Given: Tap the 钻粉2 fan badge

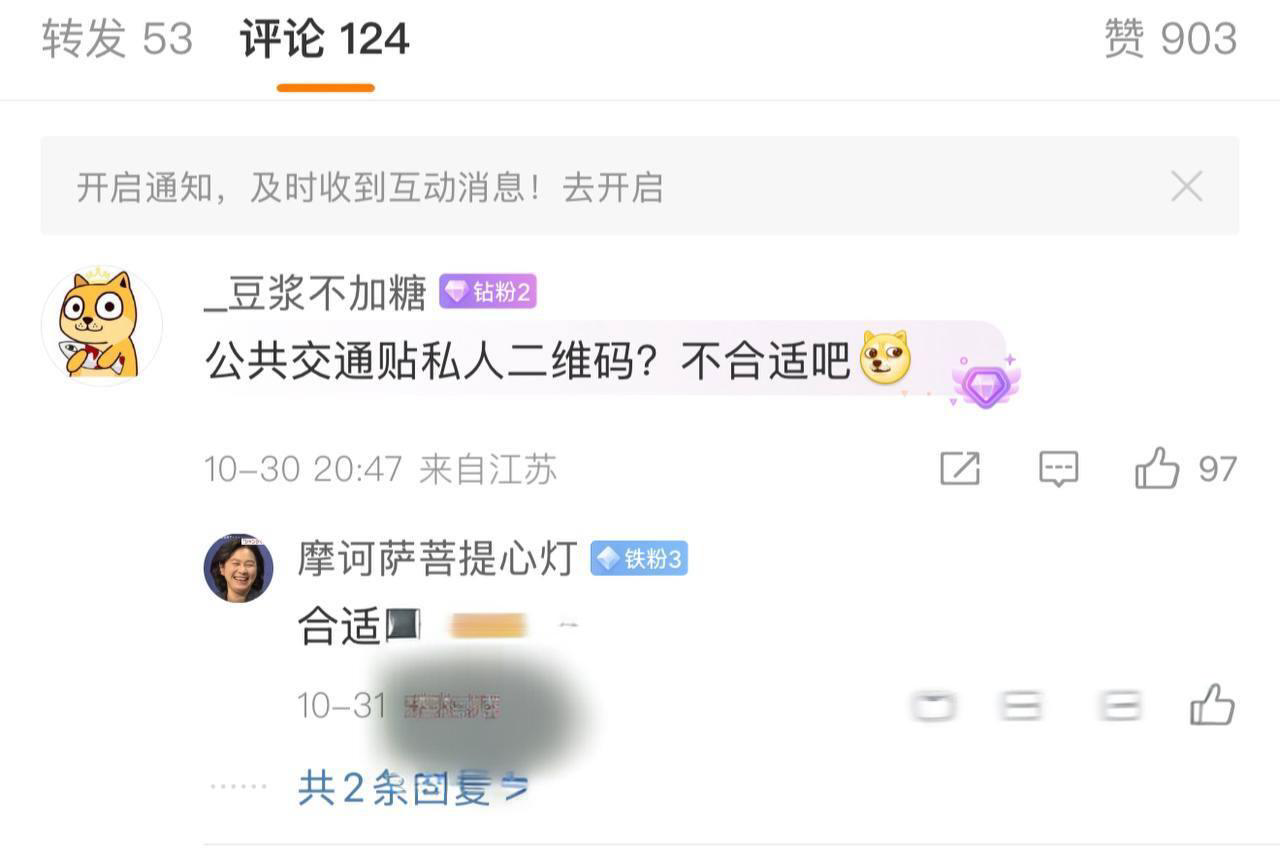Looking at the screenshot, I should click(x=488, y=292).
